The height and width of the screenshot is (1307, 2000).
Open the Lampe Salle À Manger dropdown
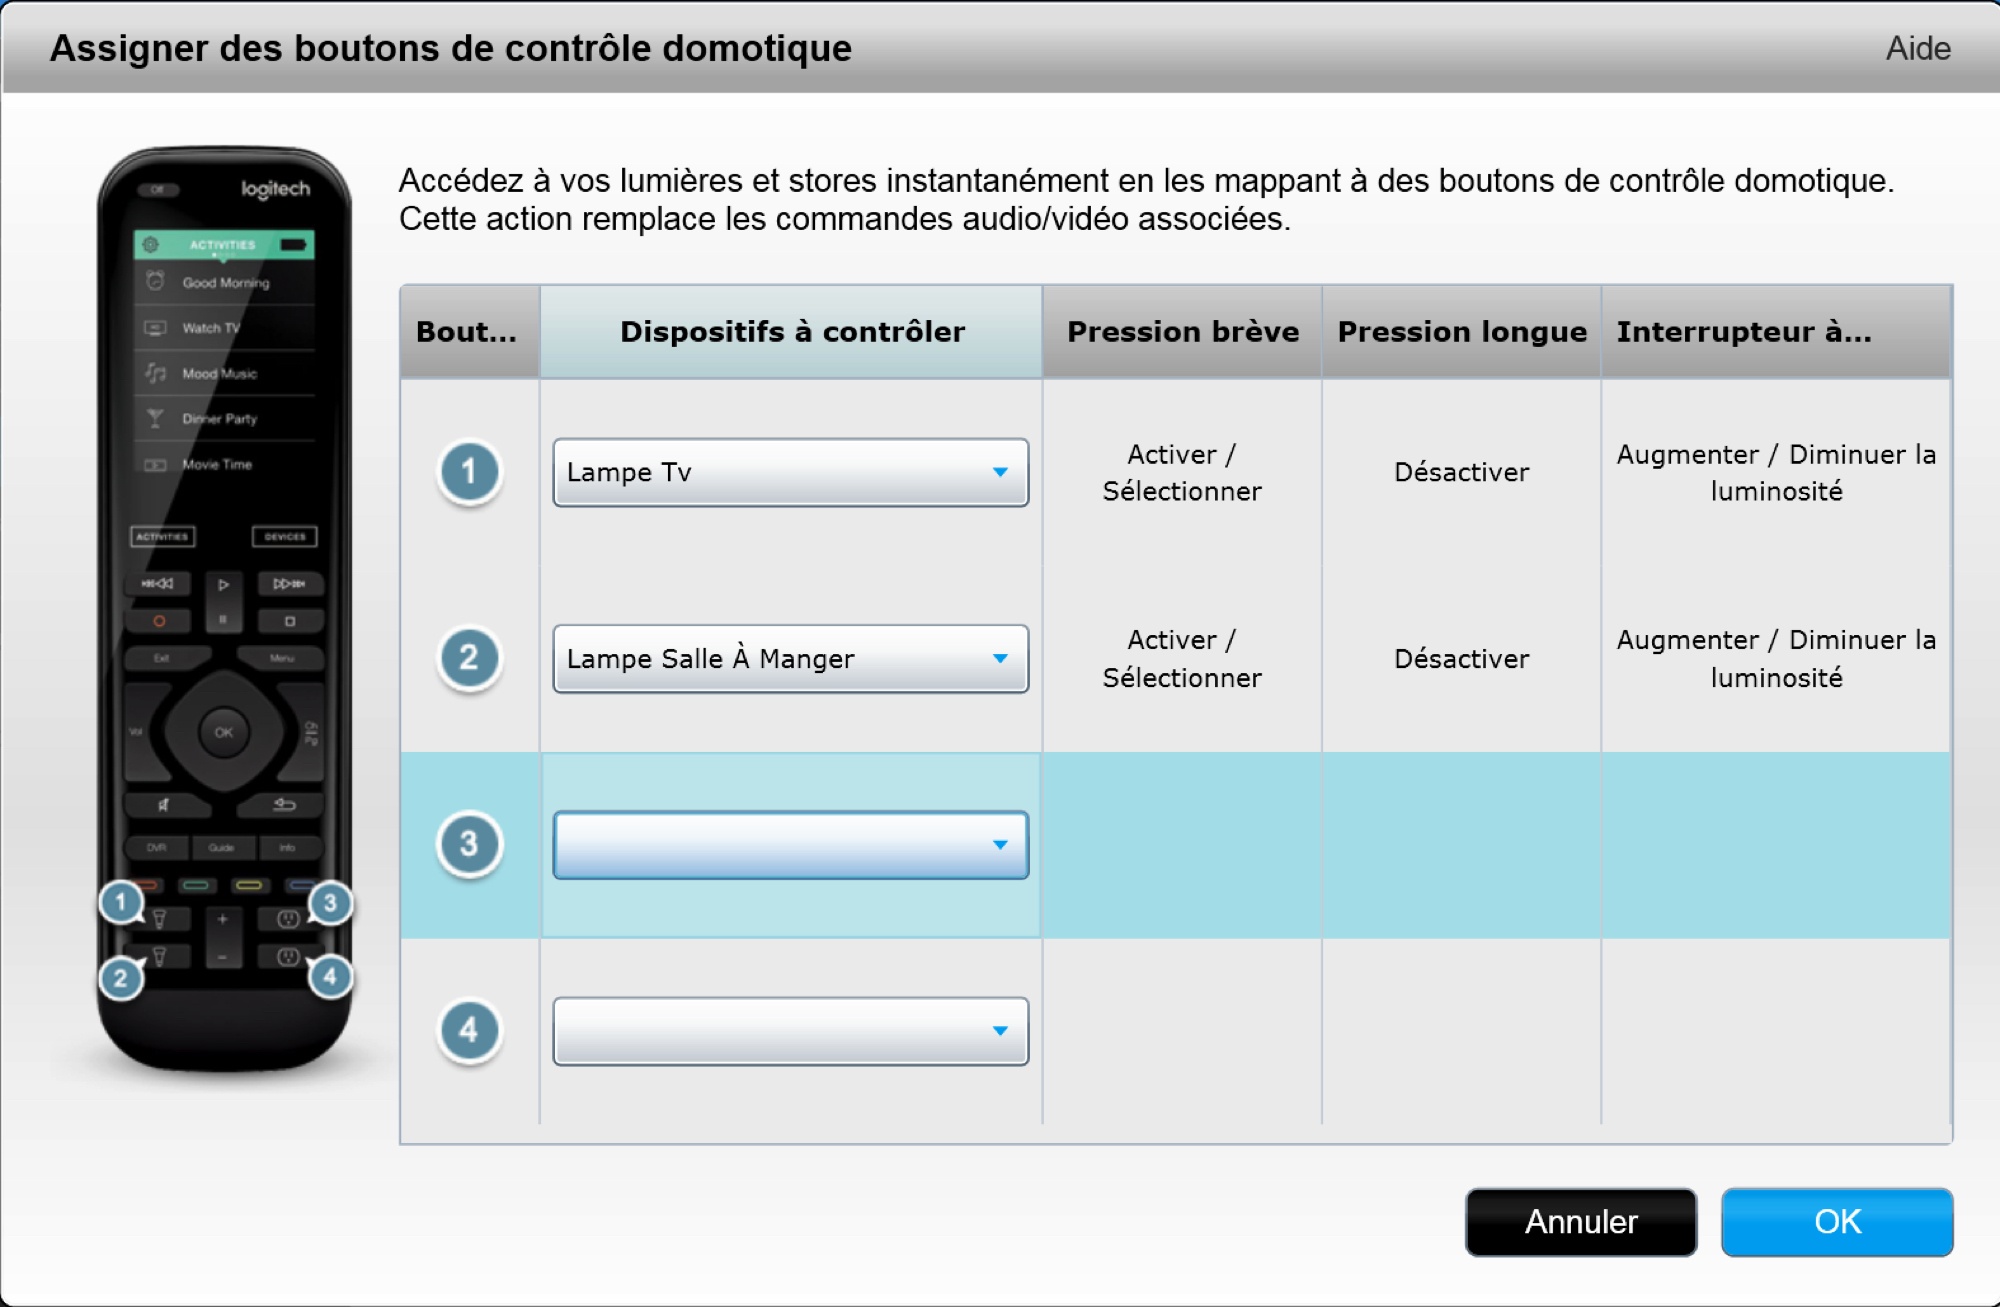[790, 658]
